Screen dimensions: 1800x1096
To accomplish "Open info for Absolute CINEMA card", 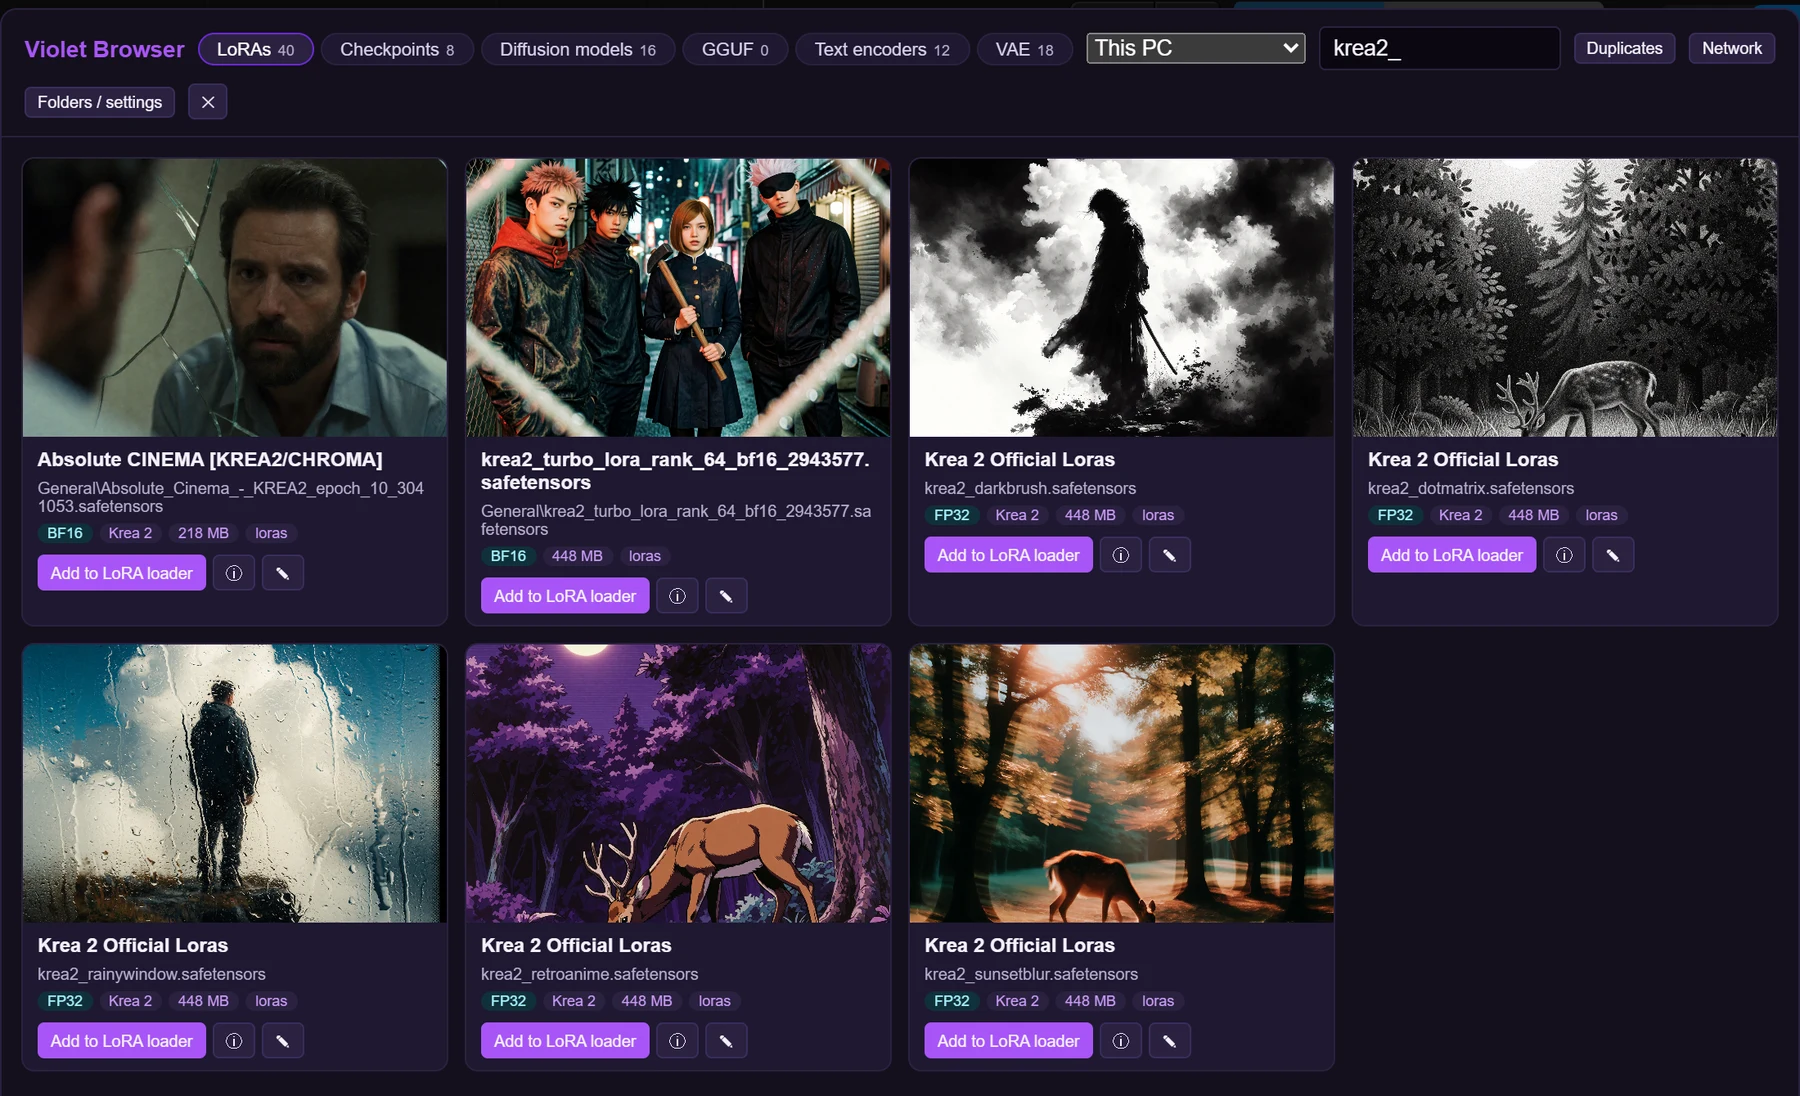I will click(x=233, y=573).
